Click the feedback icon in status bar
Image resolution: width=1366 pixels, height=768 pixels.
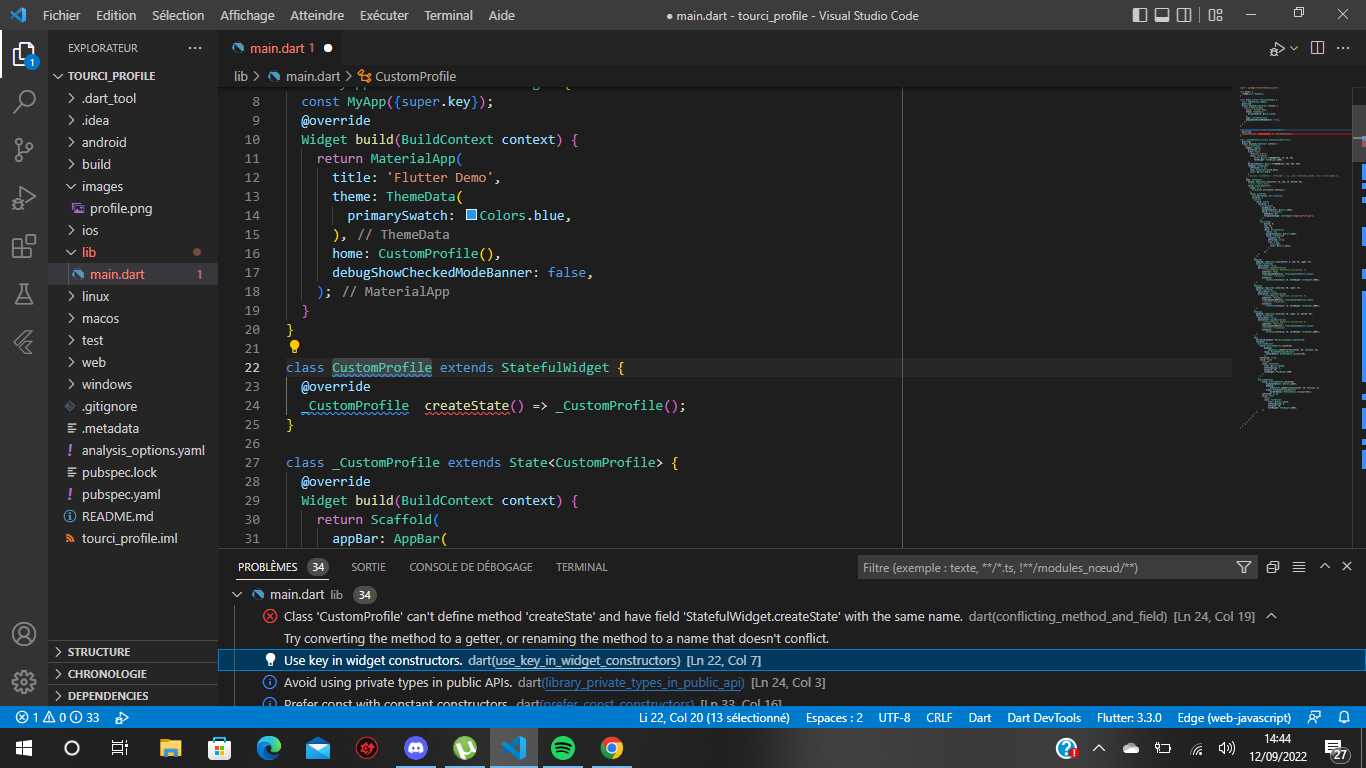[x=1316, y=717]
